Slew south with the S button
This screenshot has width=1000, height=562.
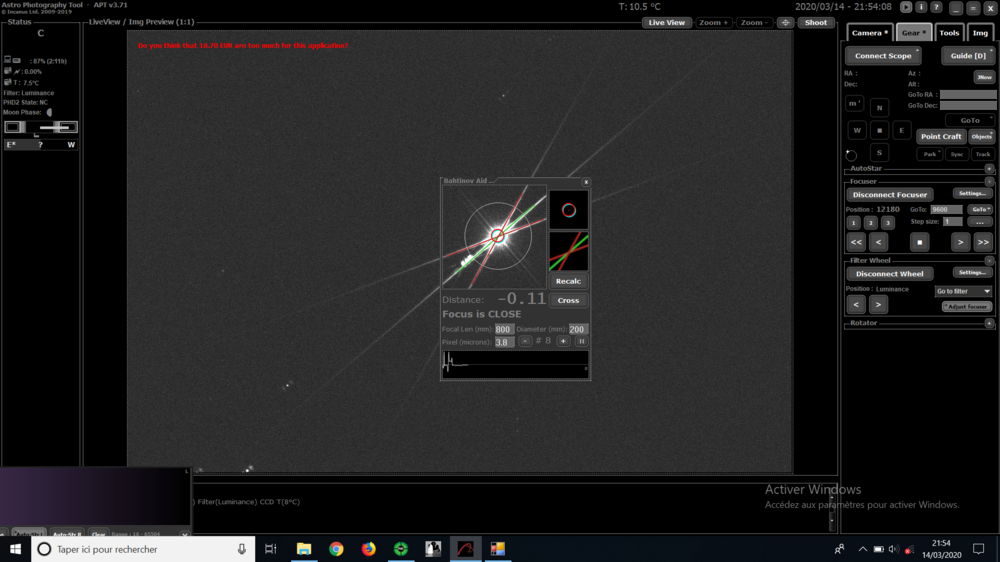click(x=879, y=152)
